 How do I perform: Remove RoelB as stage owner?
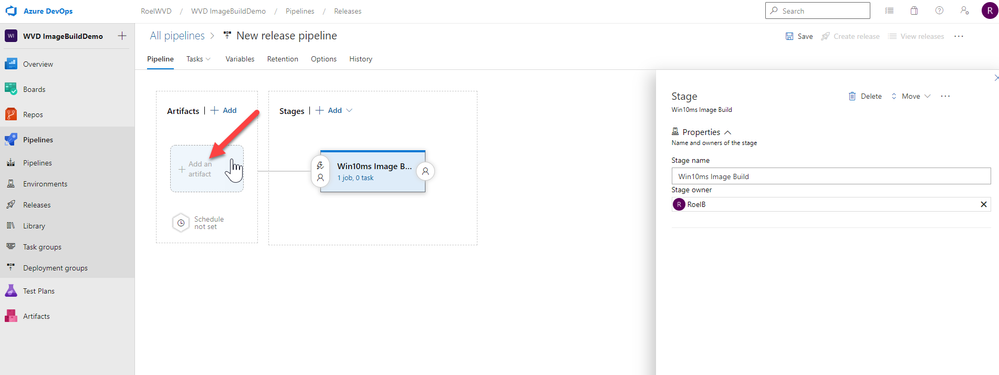pyautogui.click(x=983, y=204)
